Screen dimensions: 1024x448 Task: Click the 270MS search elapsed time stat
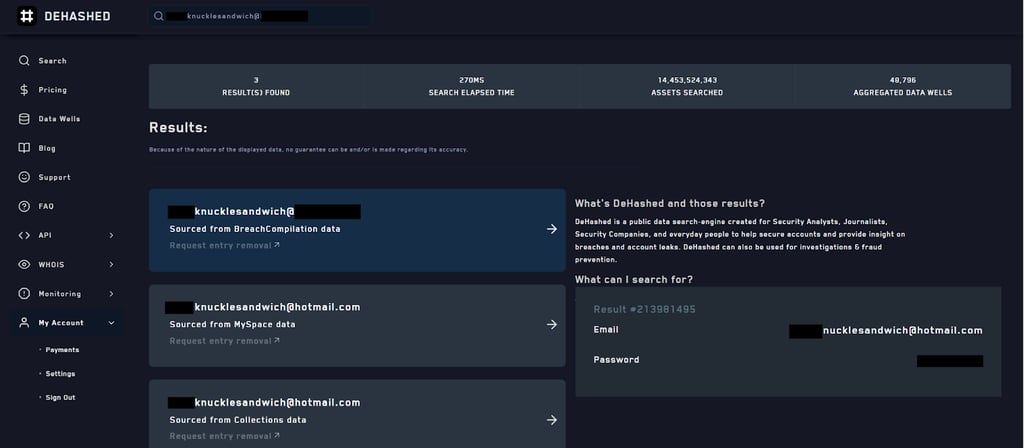(472, 86)
